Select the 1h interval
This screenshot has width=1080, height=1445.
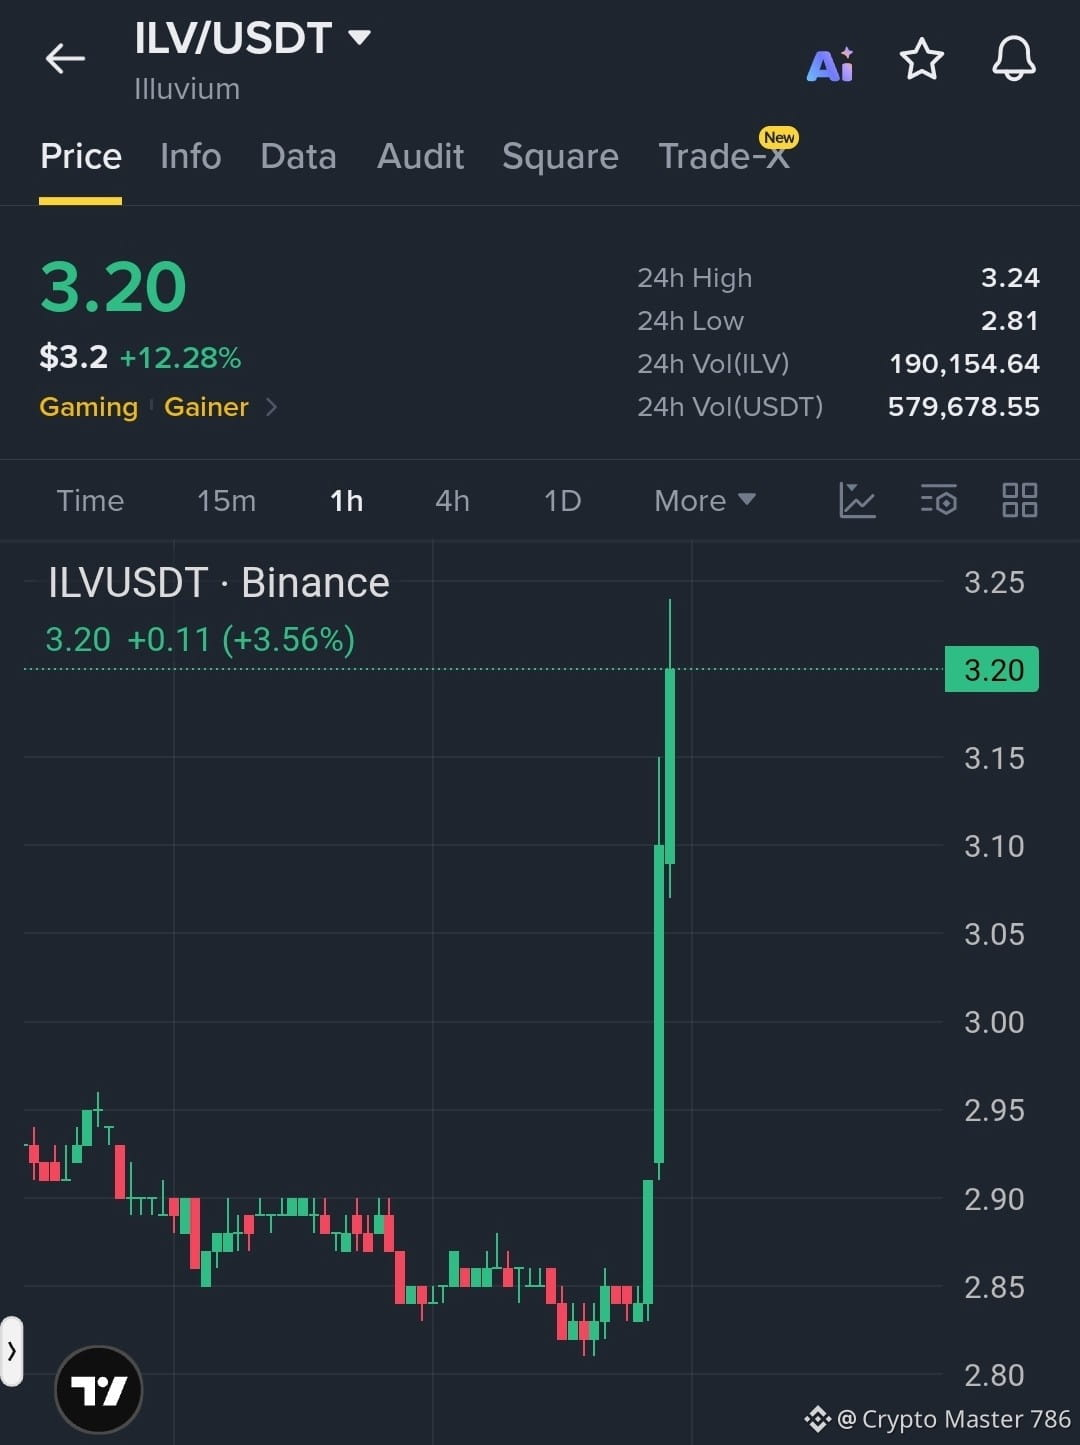pos(346,500)
